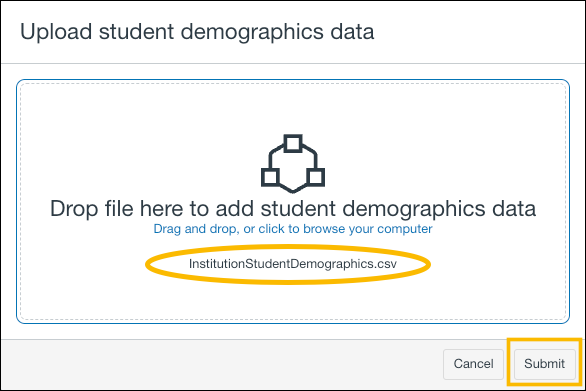Click the network upload icon in the drop zone

coord(293,163)
